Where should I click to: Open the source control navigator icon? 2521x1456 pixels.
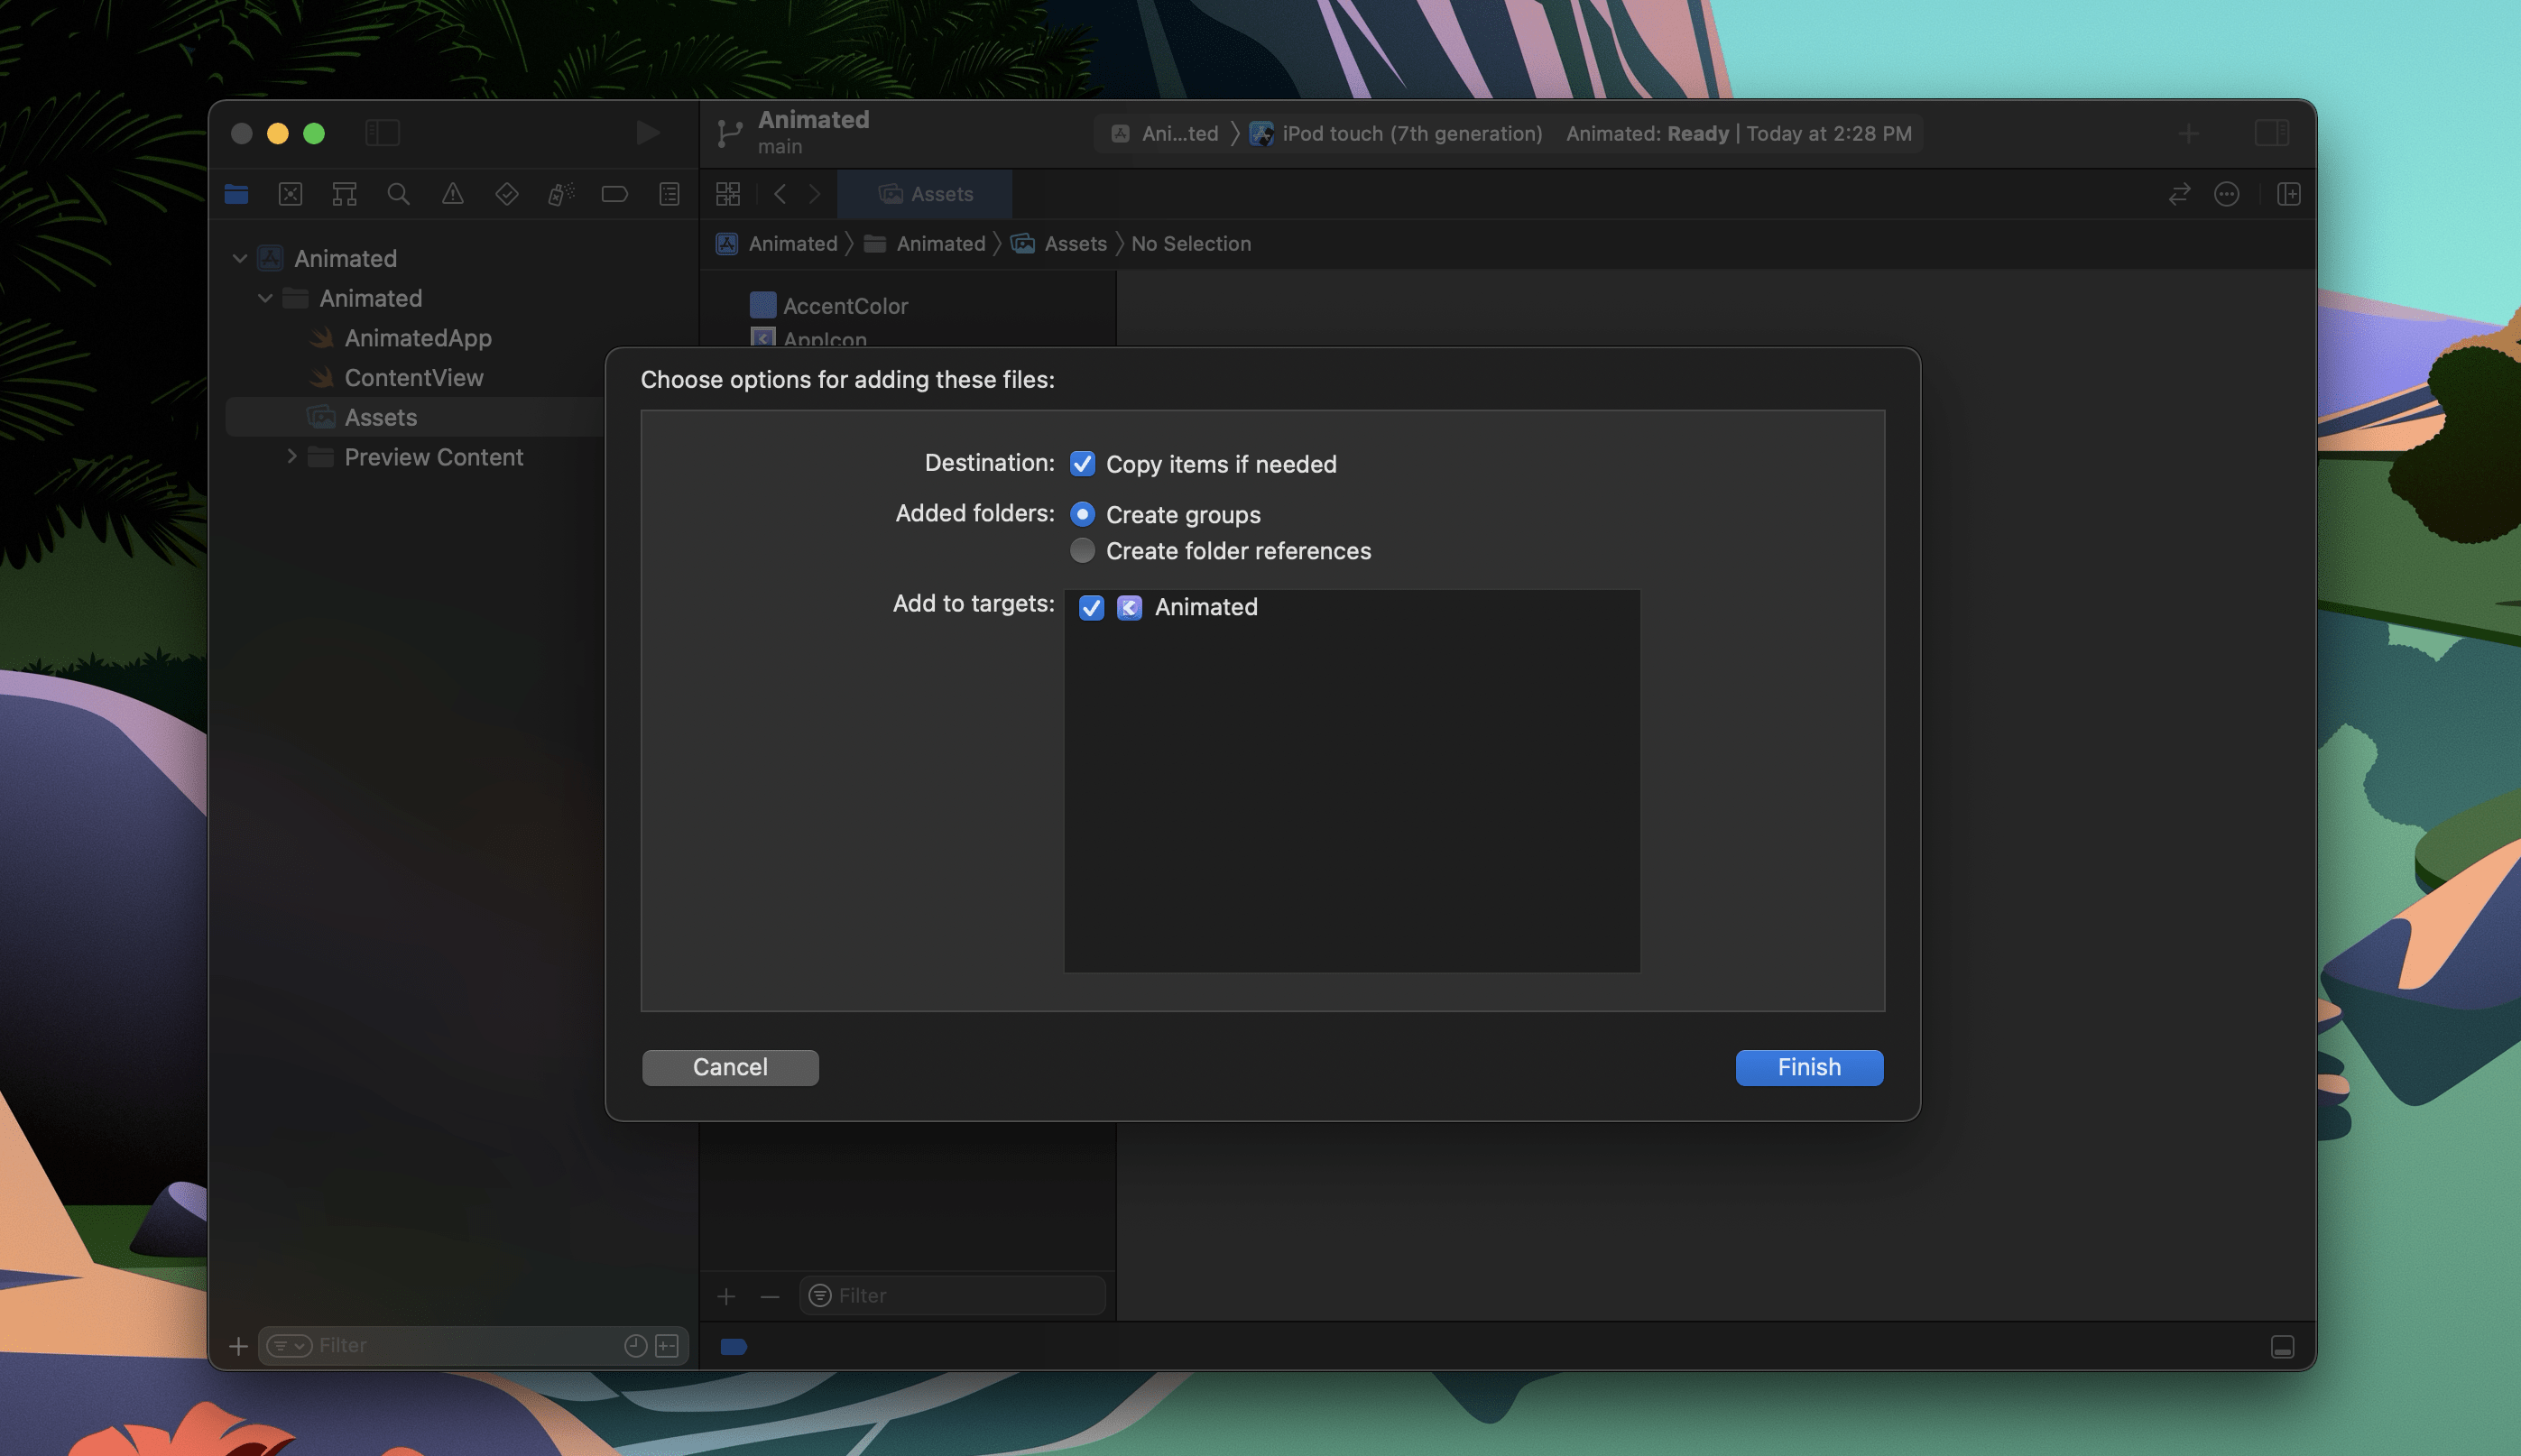click(290, 194)
